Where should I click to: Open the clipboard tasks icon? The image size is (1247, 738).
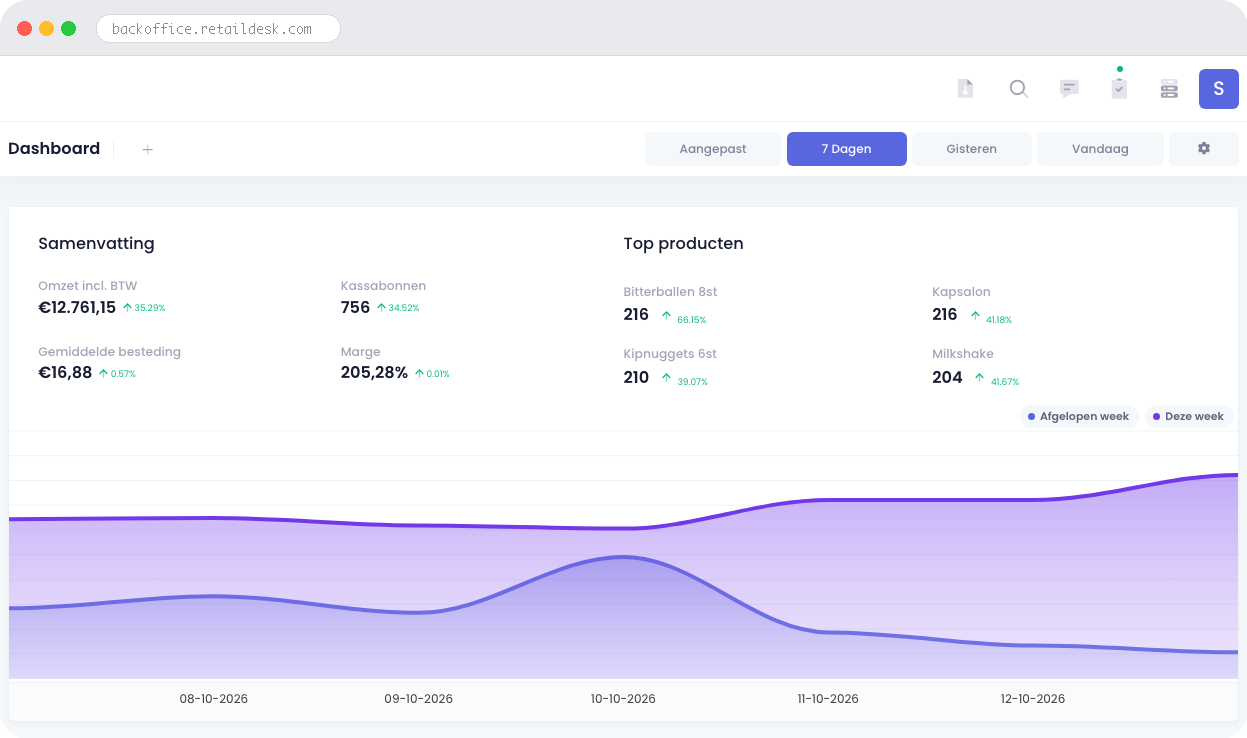click(x=1119, y=89)
